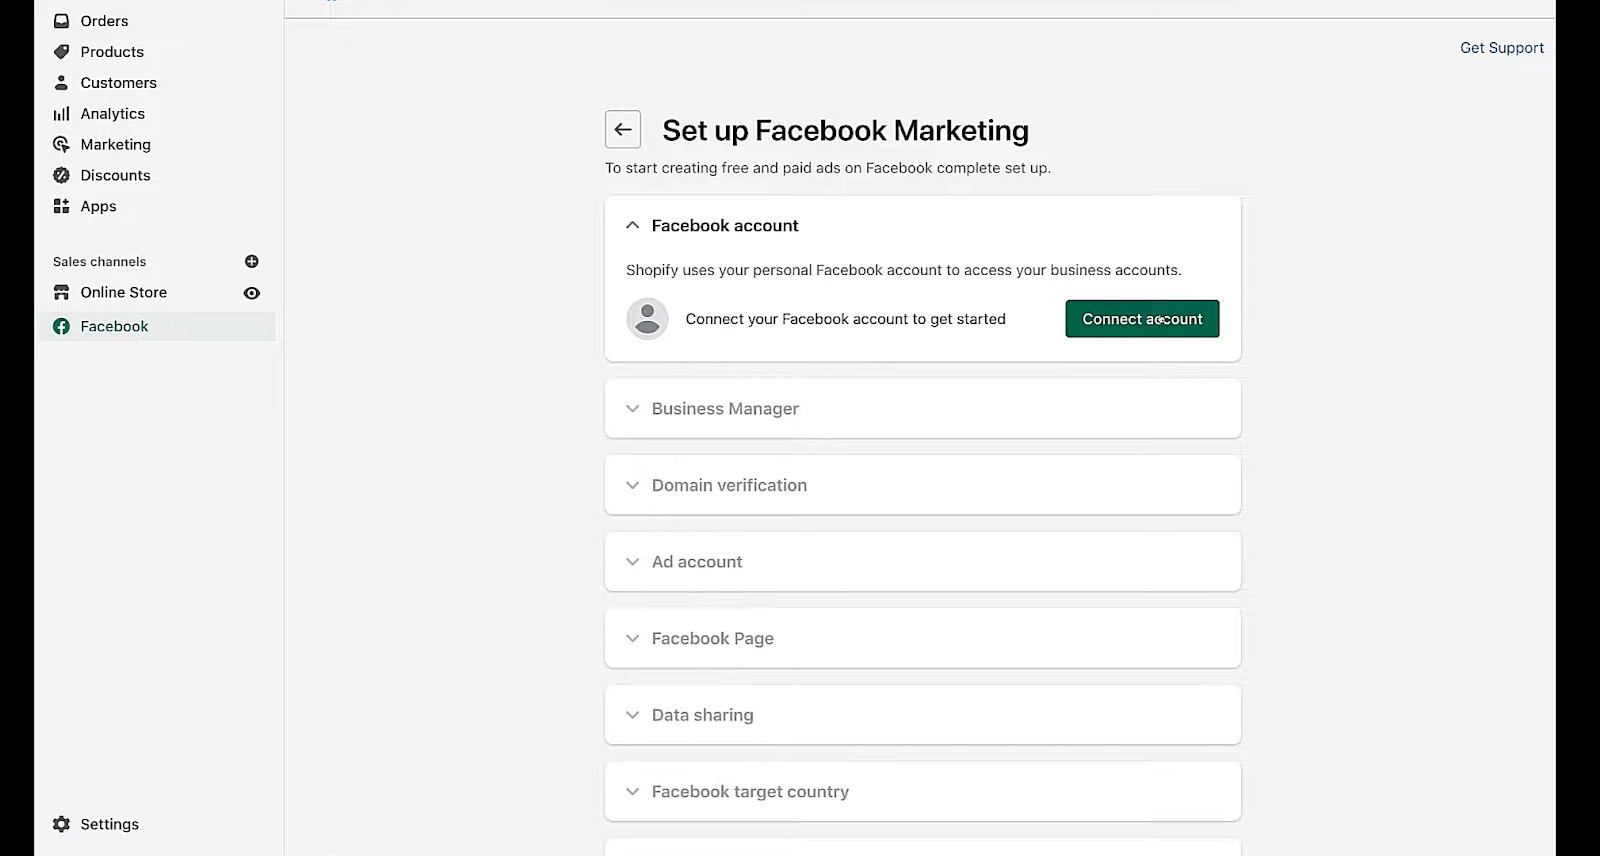Viewport: 1600px width, 856px height.
Task: Expand the Ad account section
Action: pyautogui.click(x=632, y=562)
